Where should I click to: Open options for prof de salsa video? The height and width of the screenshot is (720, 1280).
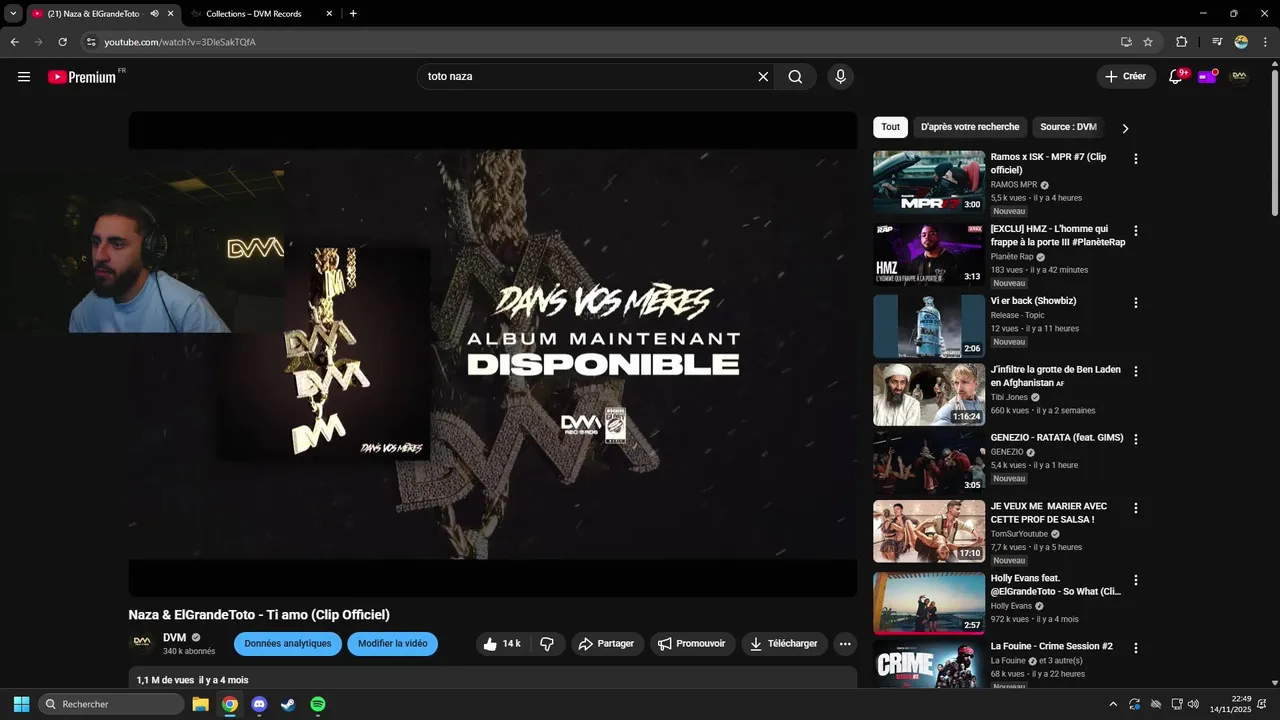pos(1135,508)
